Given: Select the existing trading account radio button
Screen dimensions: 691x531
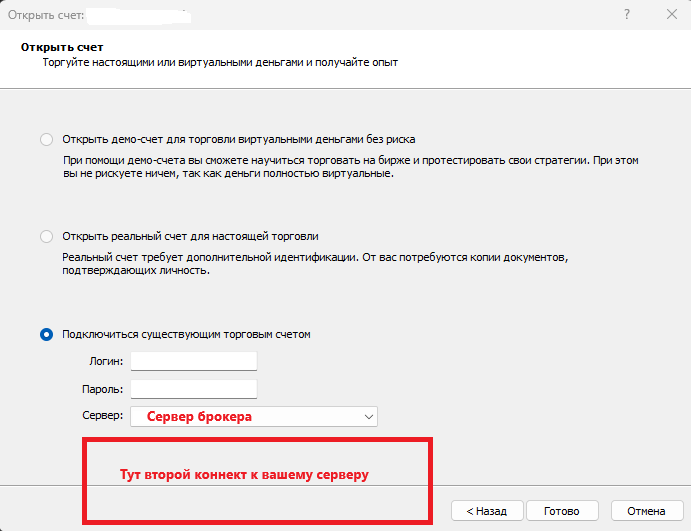Looking at the screenshot, I should click(47, 334).
